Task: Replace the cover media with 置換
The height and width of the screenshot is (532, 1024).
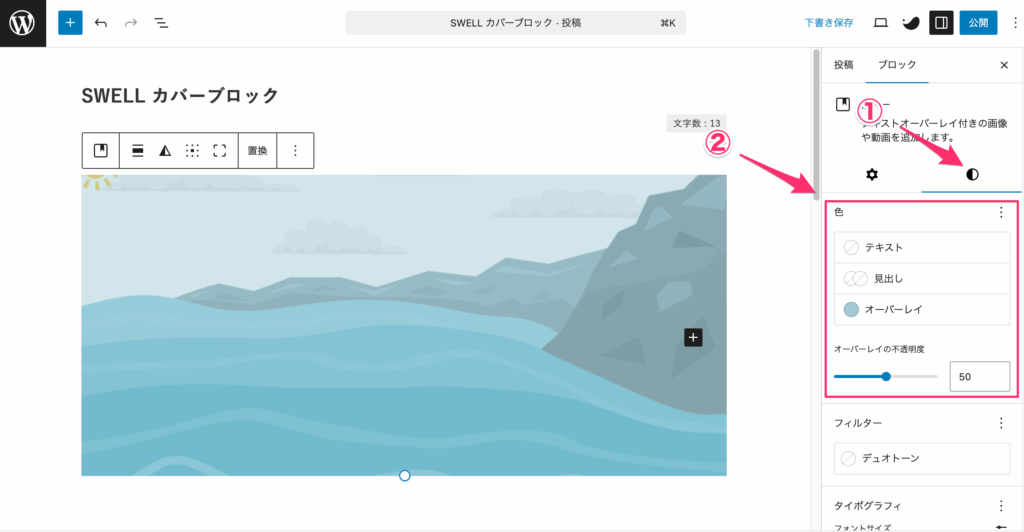Action: click(x=257, y=151)
